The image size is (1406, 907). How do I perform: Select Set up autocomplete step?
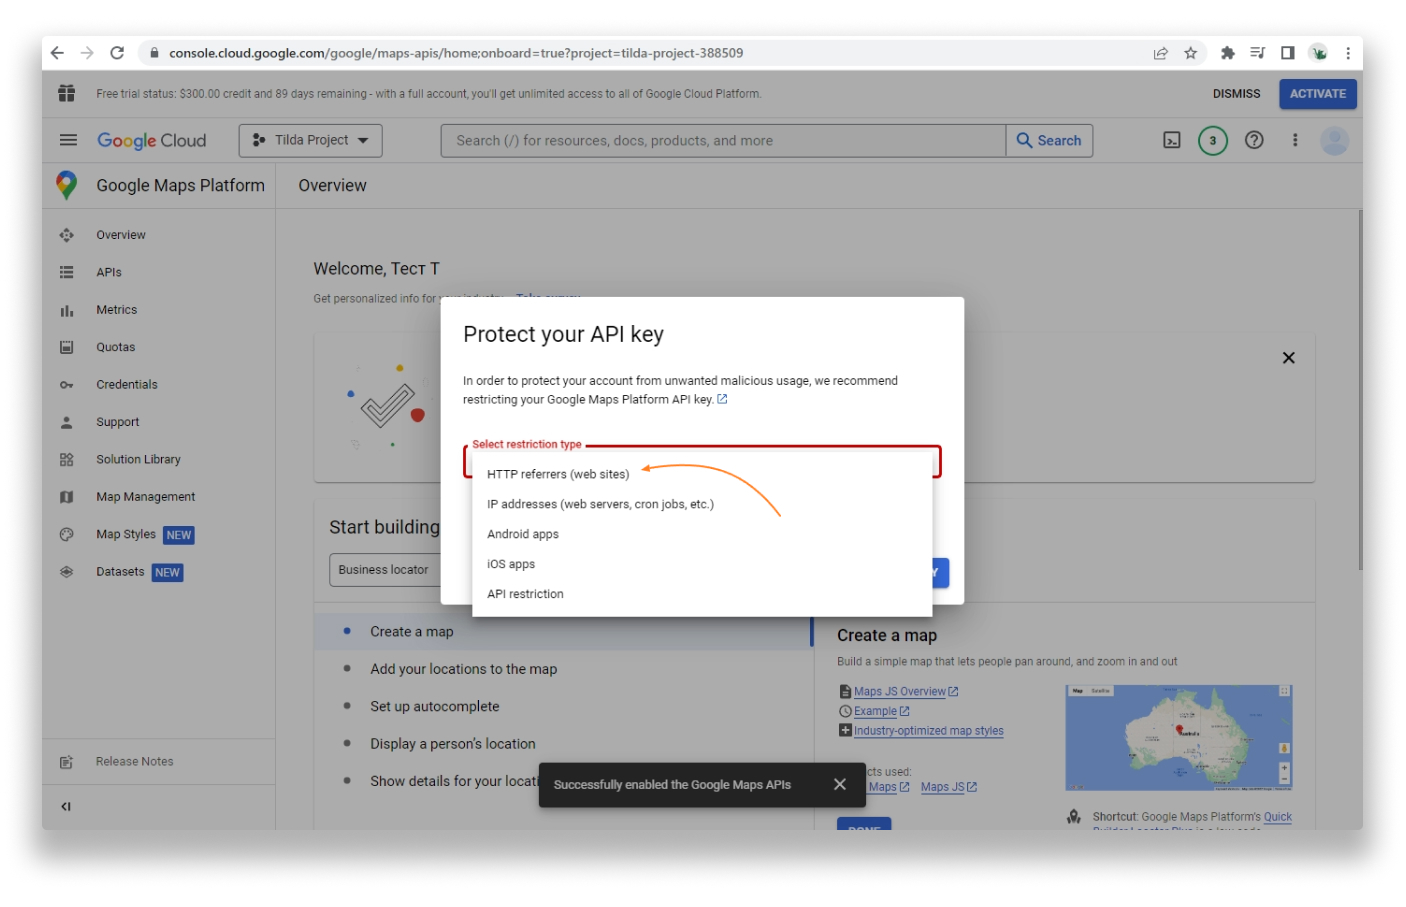(434, 706)
